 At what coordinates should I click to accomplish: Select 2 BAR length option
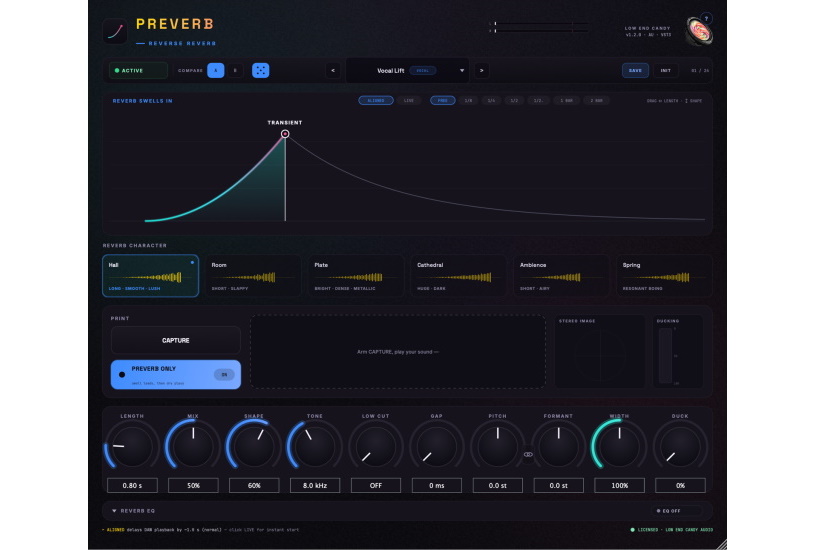(597, 100)
